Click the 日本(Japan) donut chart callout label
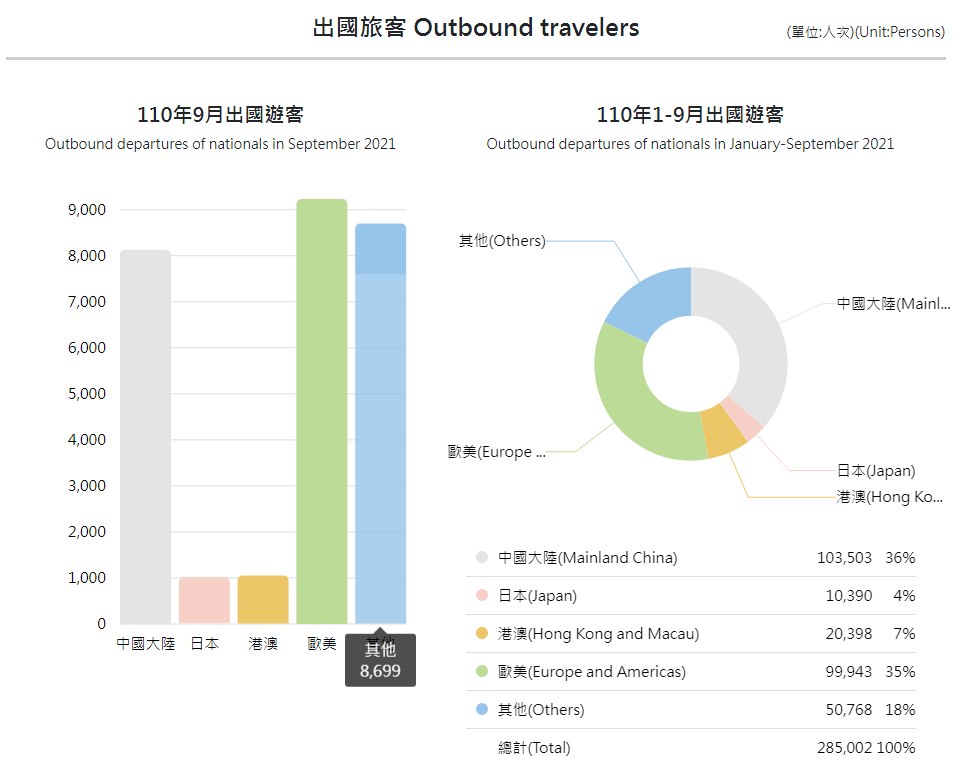Screen dimensions: 963x774 876,470
